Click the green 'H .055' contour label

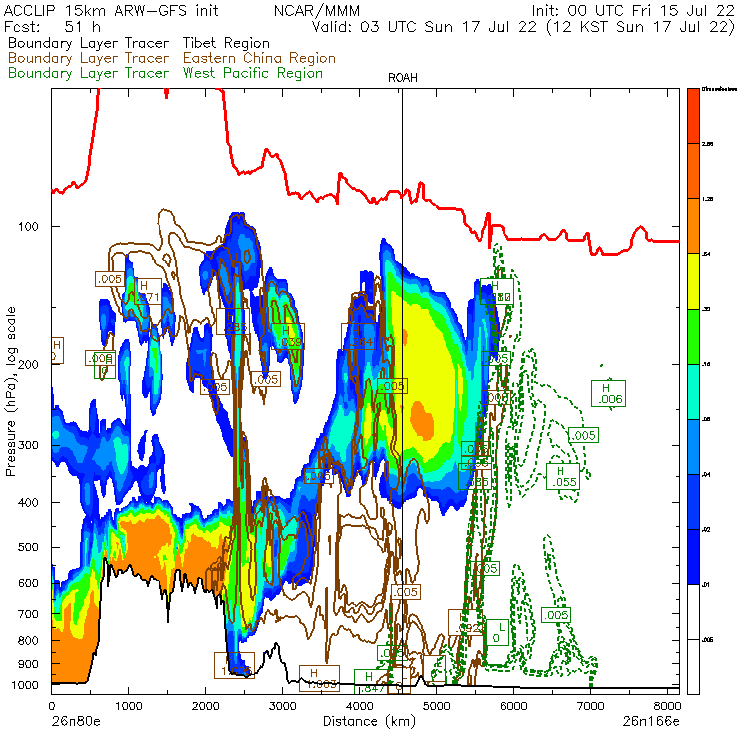tap(563, 477)
